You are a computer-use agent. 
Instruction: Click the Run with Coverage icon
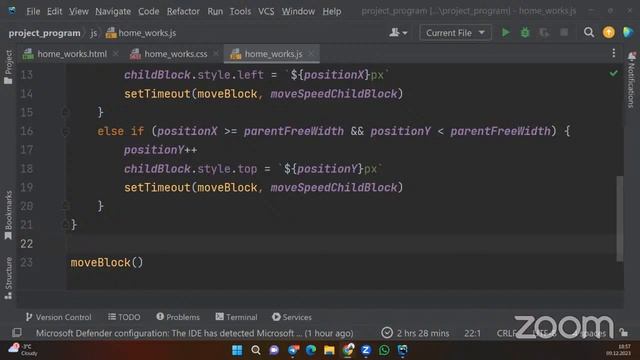coord(544,33)
